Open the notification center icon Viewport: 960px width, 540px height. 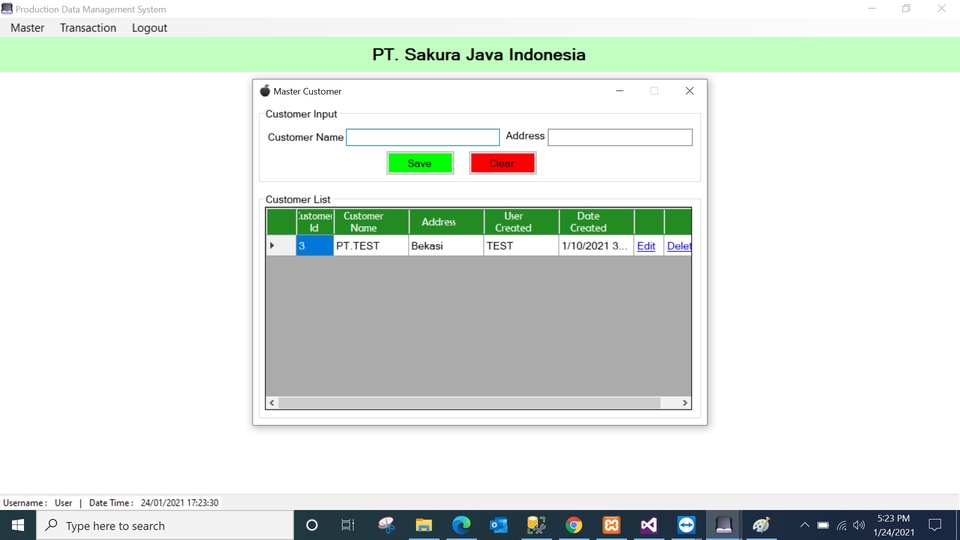coord(935,525)
